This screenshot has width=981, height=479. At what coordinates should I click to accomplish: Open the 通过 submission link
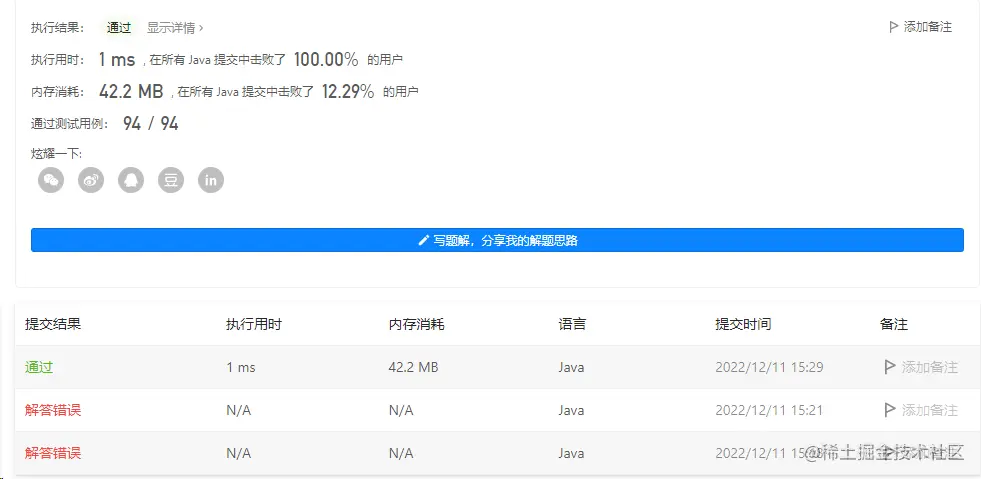pos(39,367)
